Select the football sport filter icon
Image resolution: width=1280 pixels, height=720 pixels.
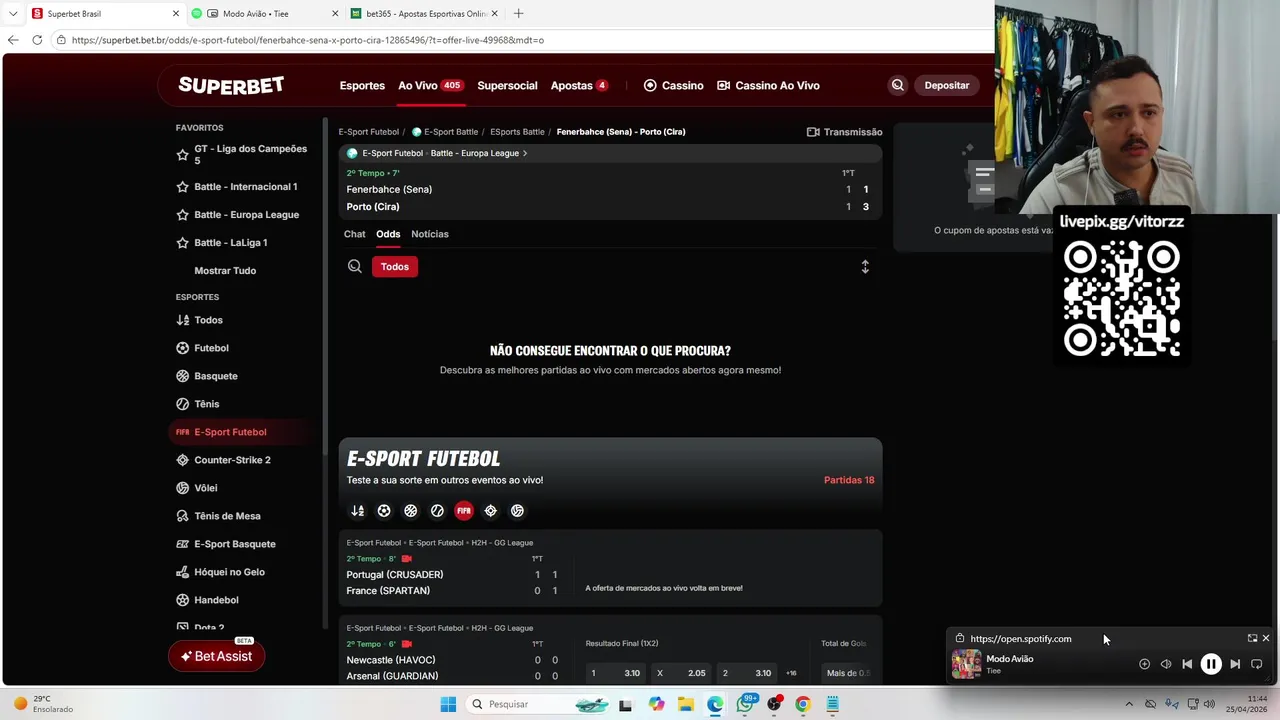(x=384, y=511)
